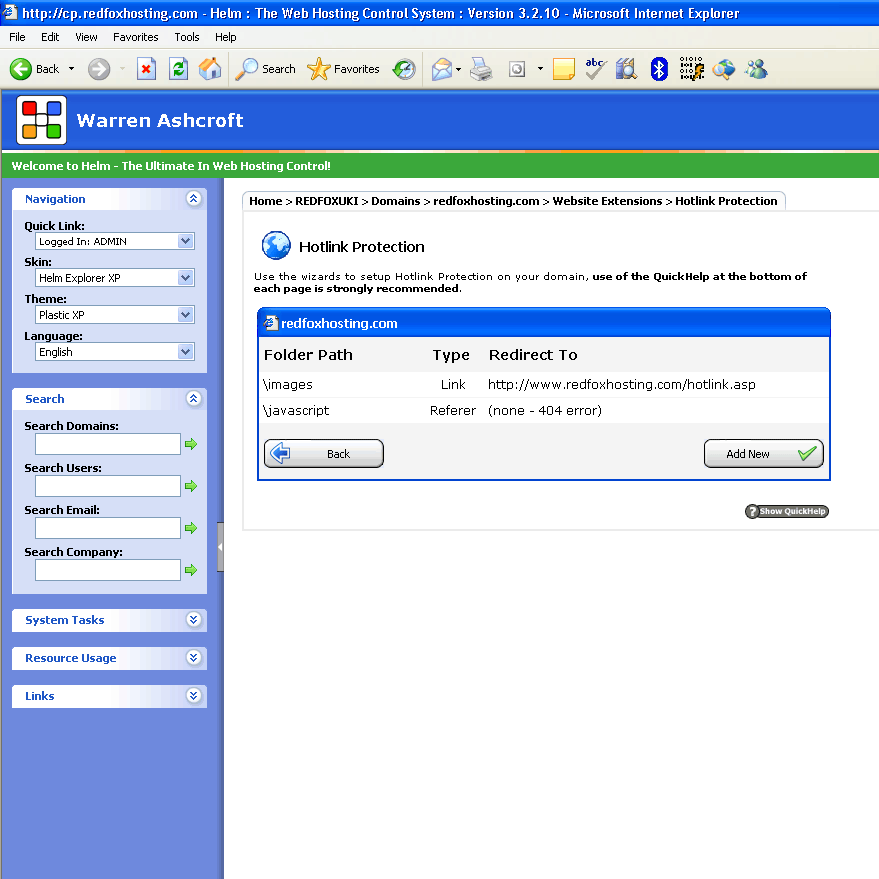Open the Edit menu
Image resolution: width=879 pixels, height=879 pixels.
(50, 37)
